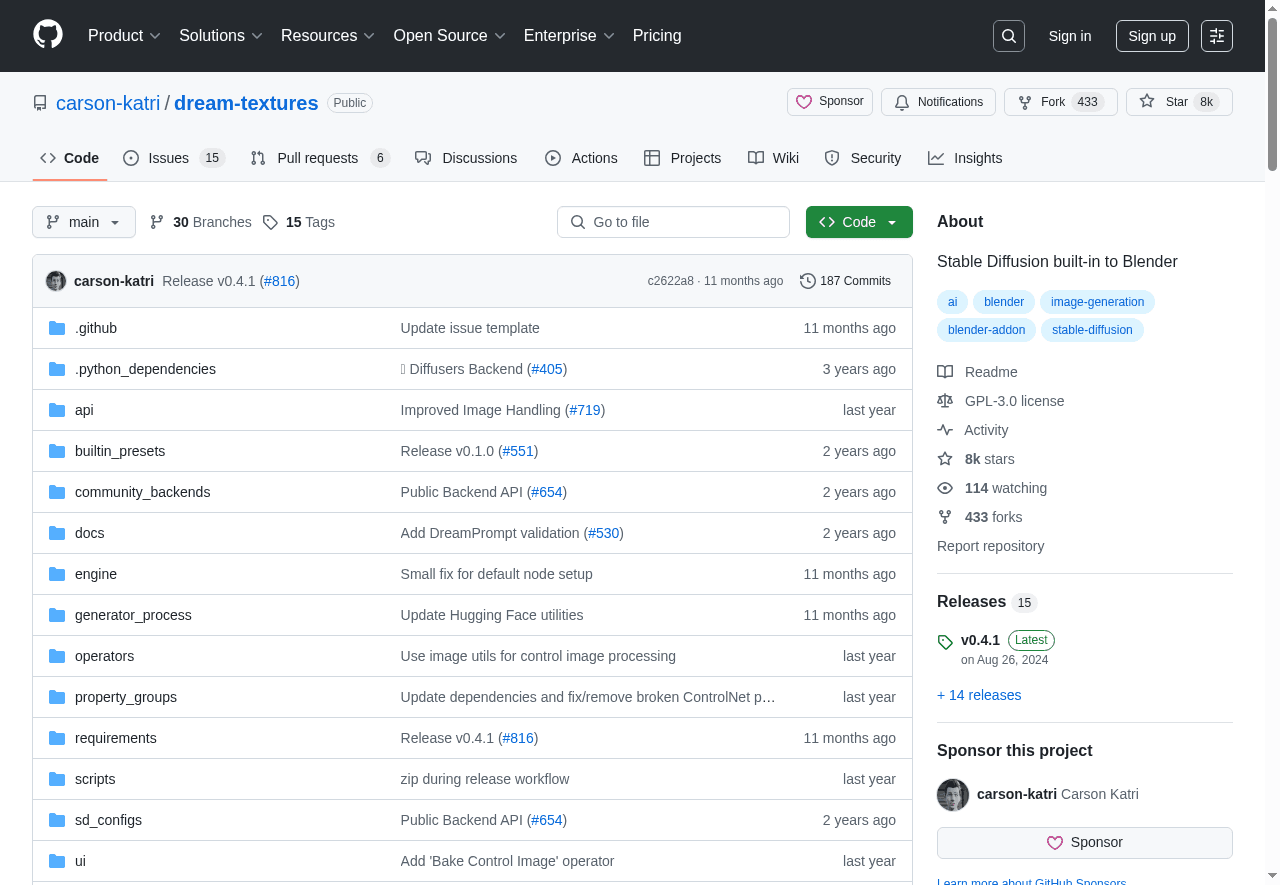The width and height of the screenshot is (1280, 885).
Task: Click the Readme book icon
Action: coord(945,372)
